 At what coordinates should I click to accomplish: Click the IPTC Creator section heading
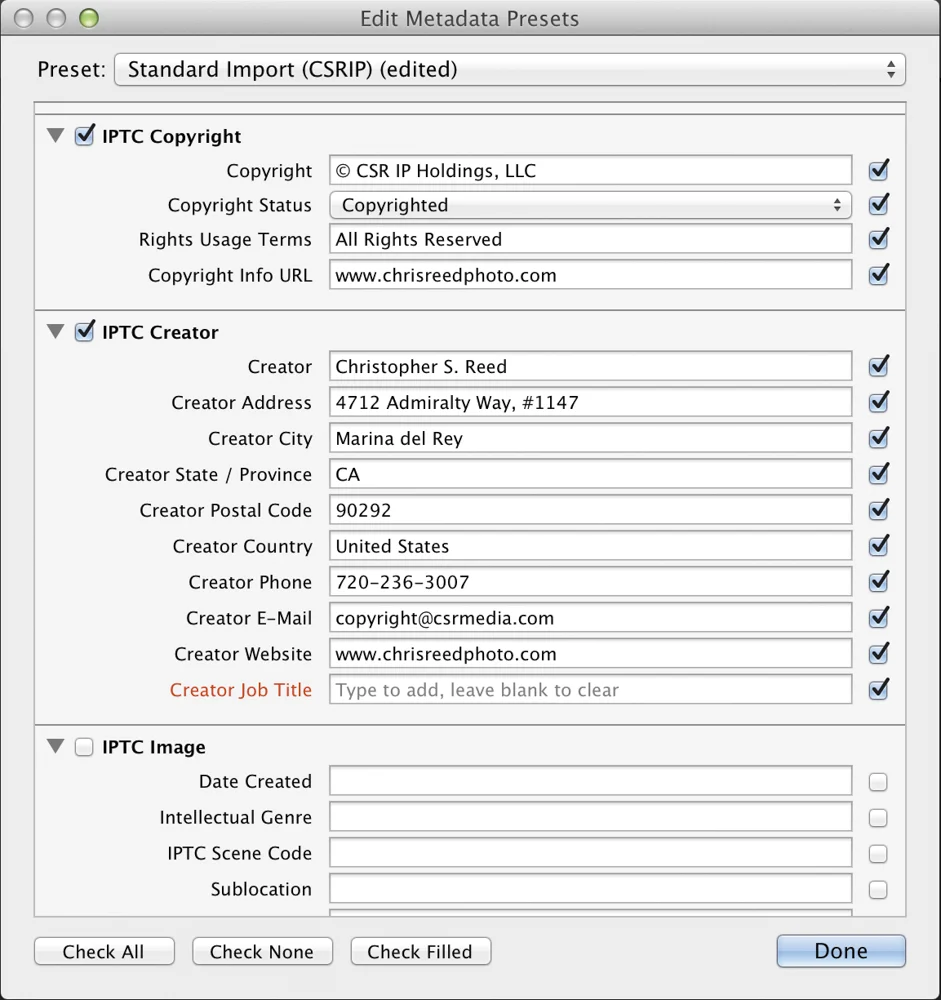[x=160, y=332]
